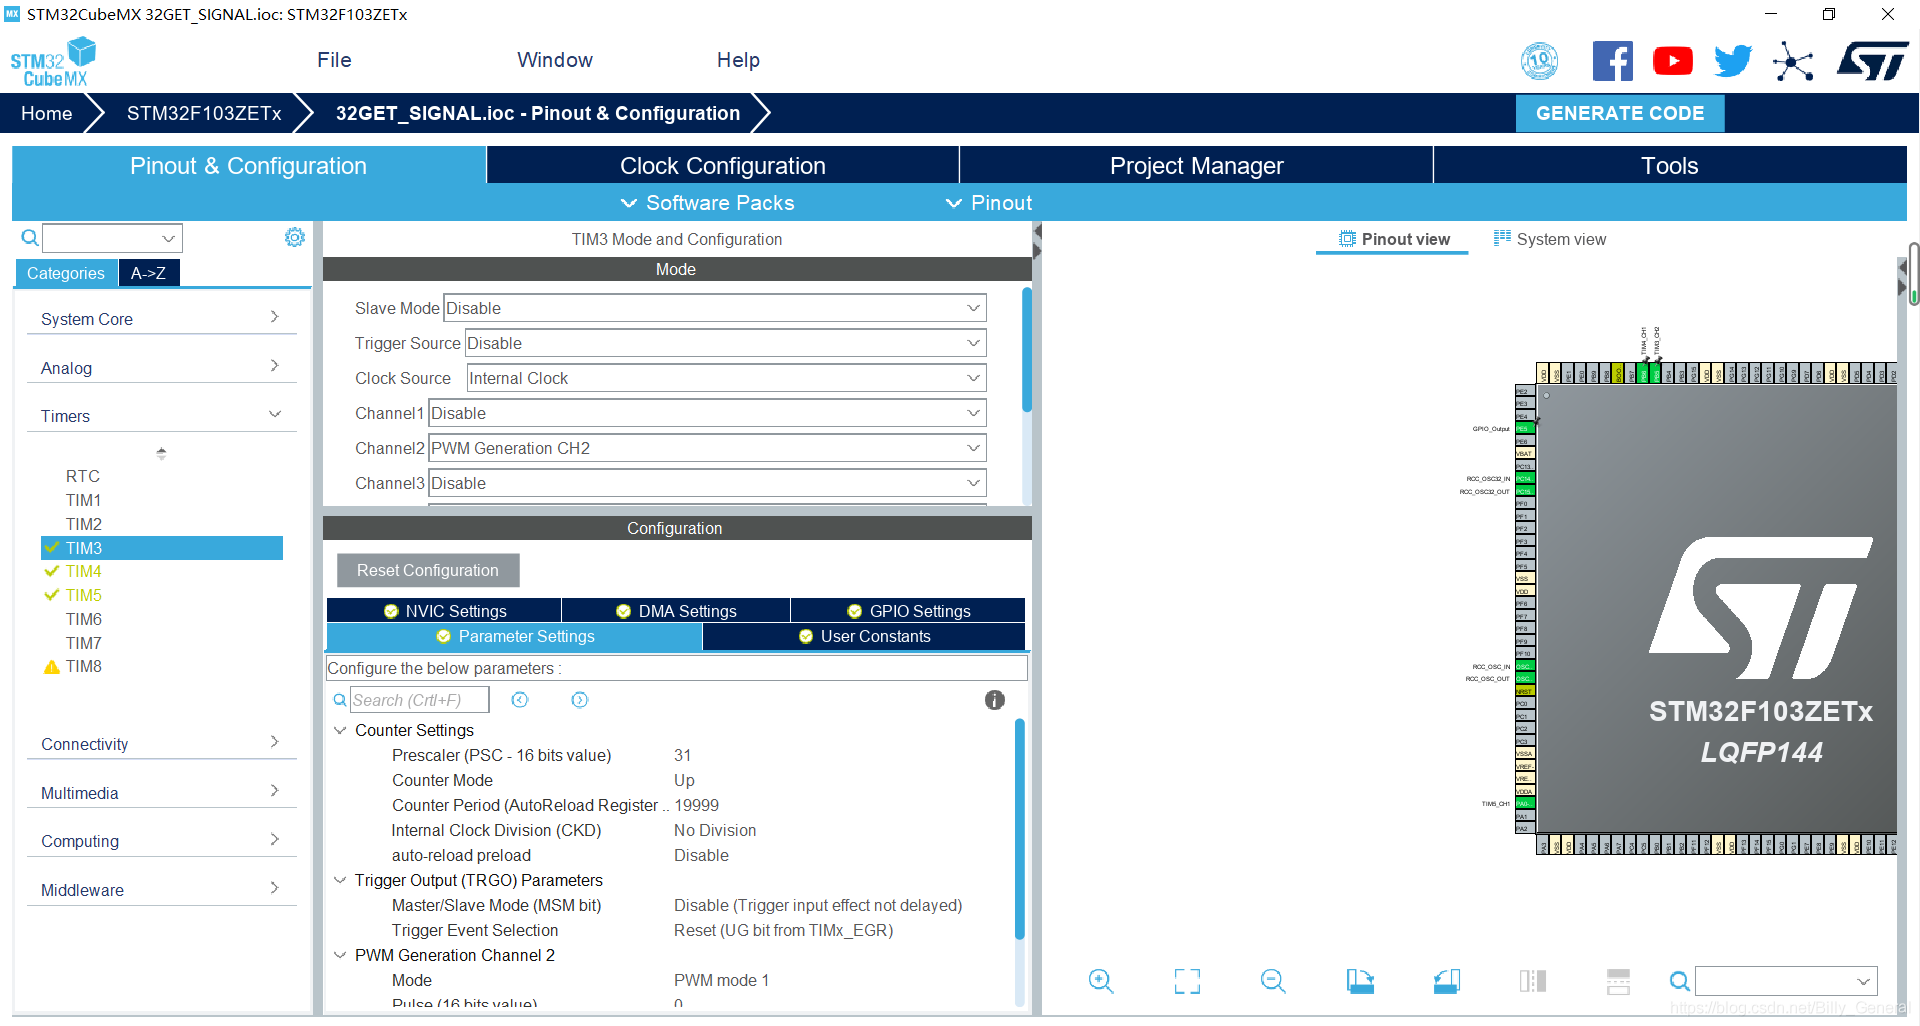Image resolution: width=1920 pixels, height=1026 pixels.
Task: Open the Clock Source dropdown
Action: tap(726, 378)
